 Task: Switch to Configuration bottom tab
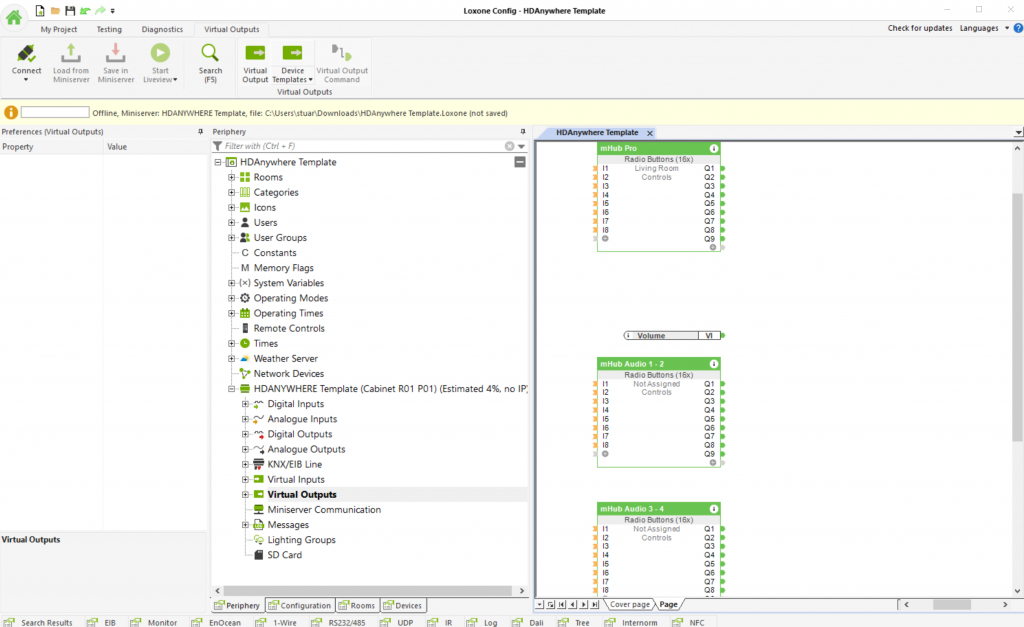coord(300,605)
